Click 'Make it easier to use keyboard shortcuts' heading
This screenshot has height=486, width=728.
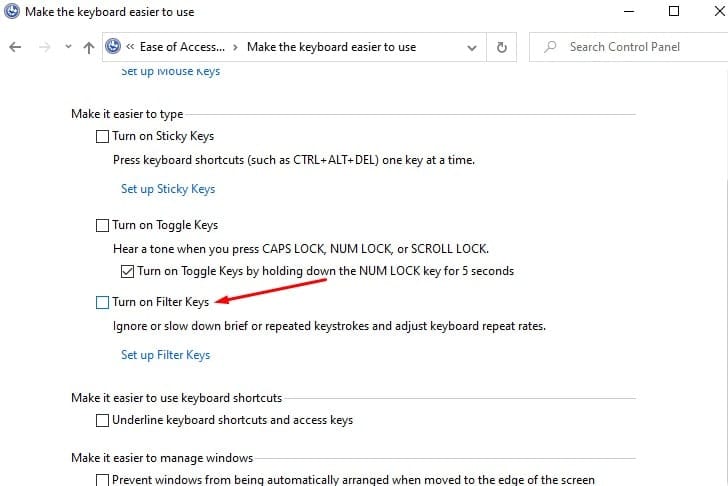(176, 398)
